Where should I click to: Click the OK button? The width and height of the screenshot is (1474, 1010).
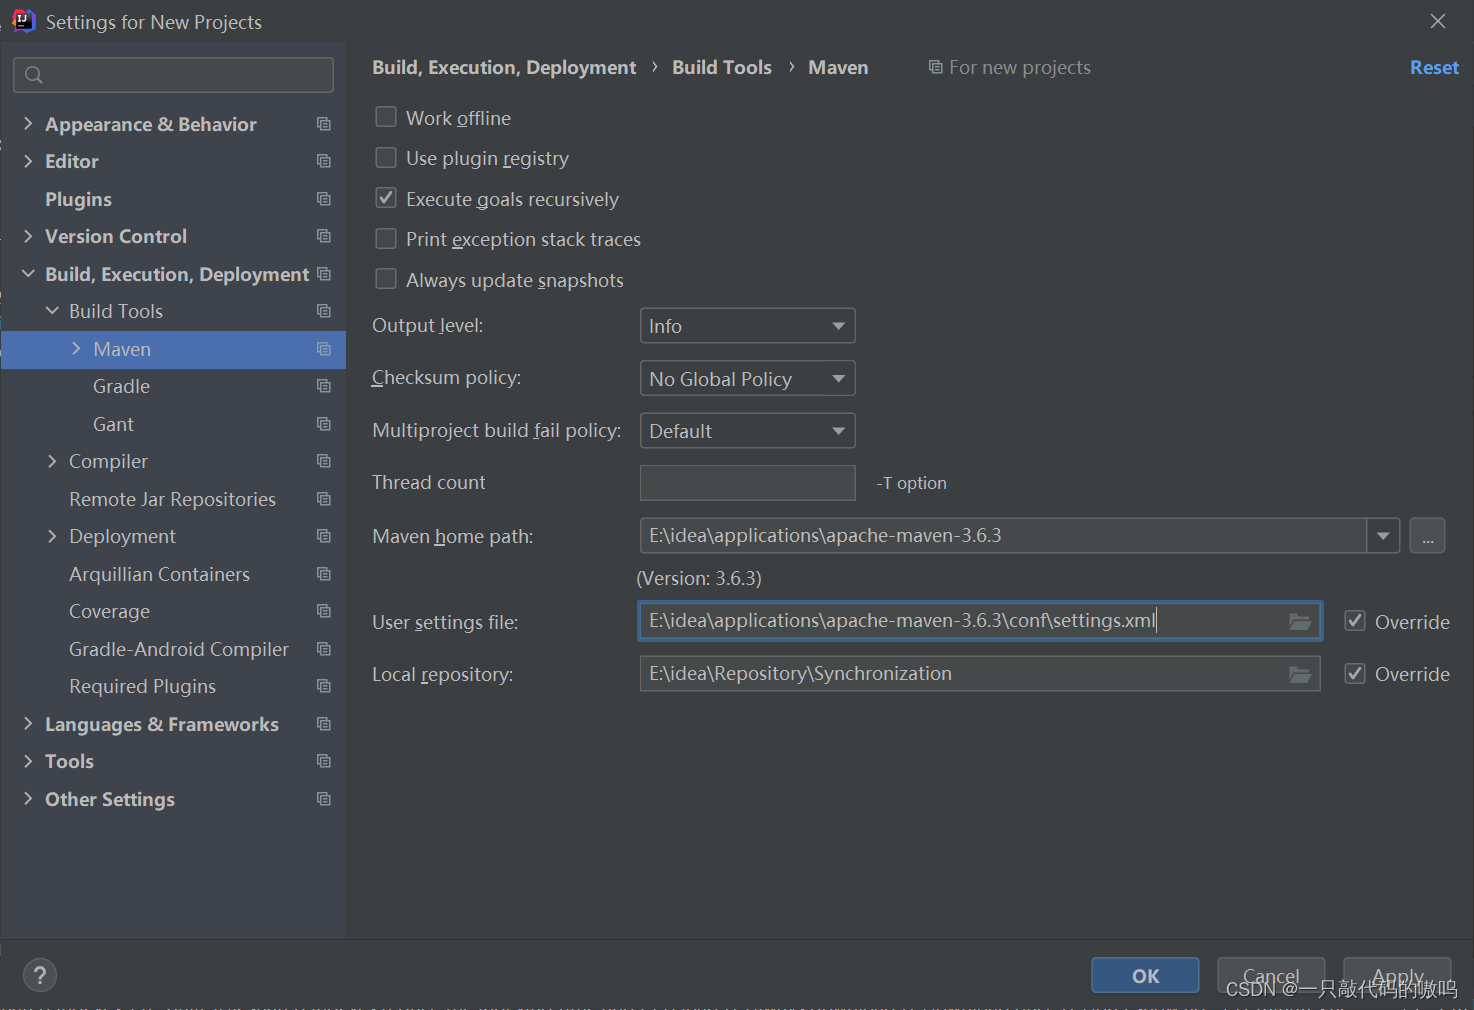point(1145,975)
